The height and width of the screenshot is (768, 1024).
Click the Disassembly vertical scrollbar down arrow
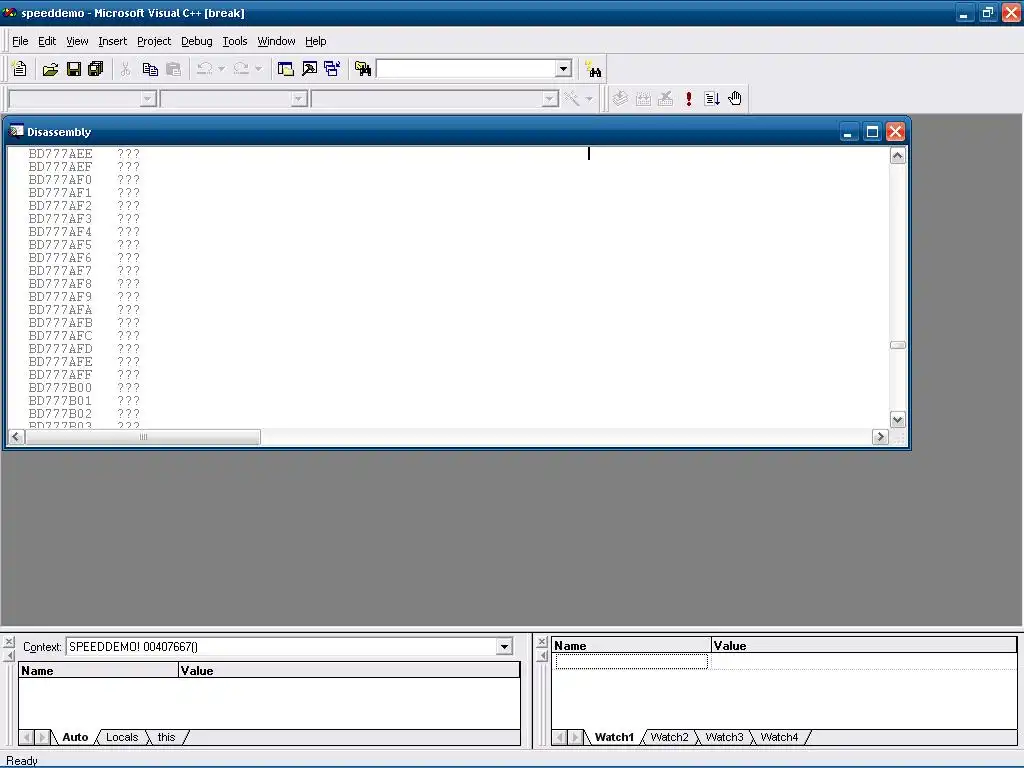tap(898, 420)
